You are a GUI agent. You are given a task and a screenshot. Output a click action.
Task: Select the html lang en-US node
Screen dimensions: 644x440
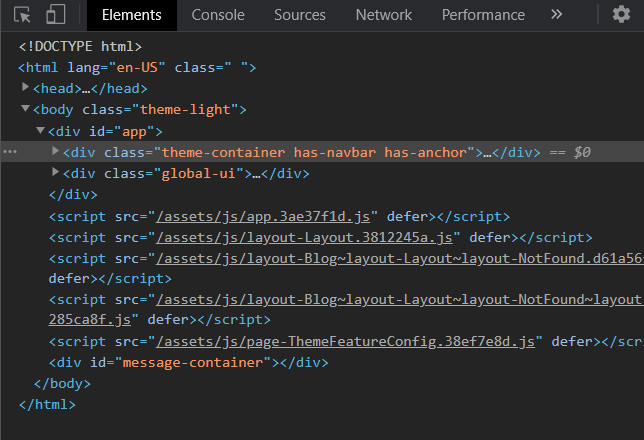(x=137, y=67)
